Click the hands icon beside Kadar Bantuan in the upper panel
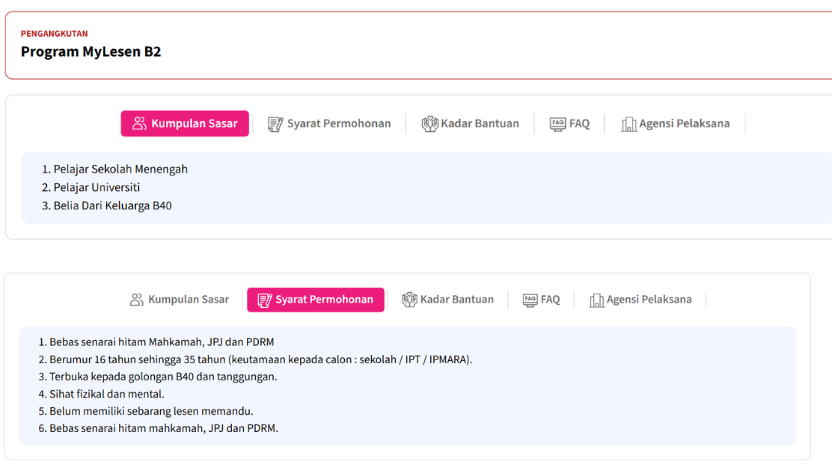Screen dimensions: 832x468 point(430,124)
